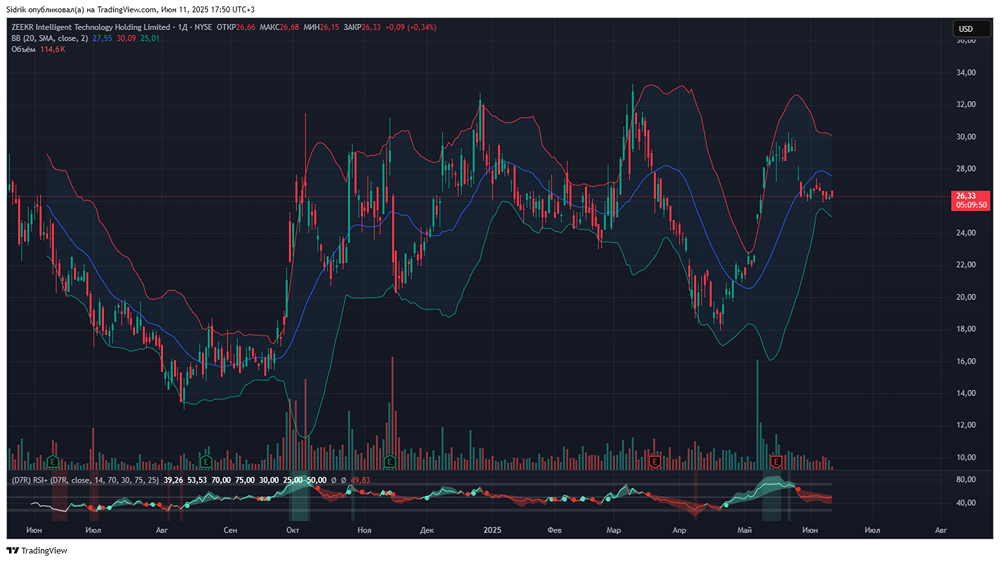Click the Апр label on the time axis
Image resolution: width=1000 pixels, height=562 pixels.
[679, 530]
